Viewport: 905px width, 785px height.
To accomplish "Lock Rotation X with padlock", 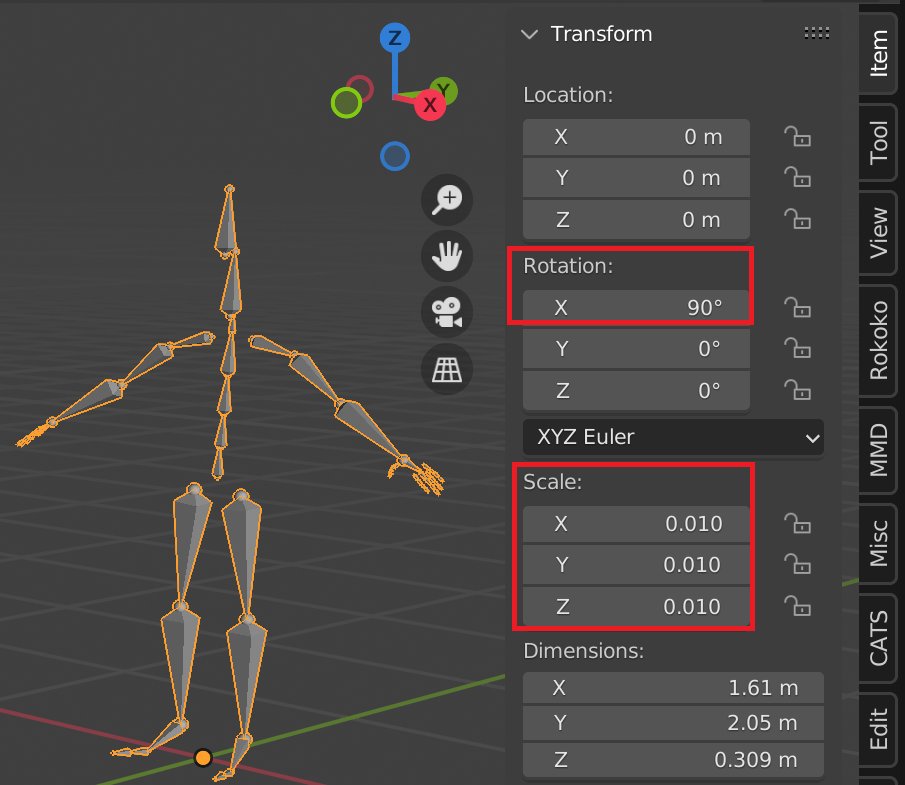I will coord(798,308).
